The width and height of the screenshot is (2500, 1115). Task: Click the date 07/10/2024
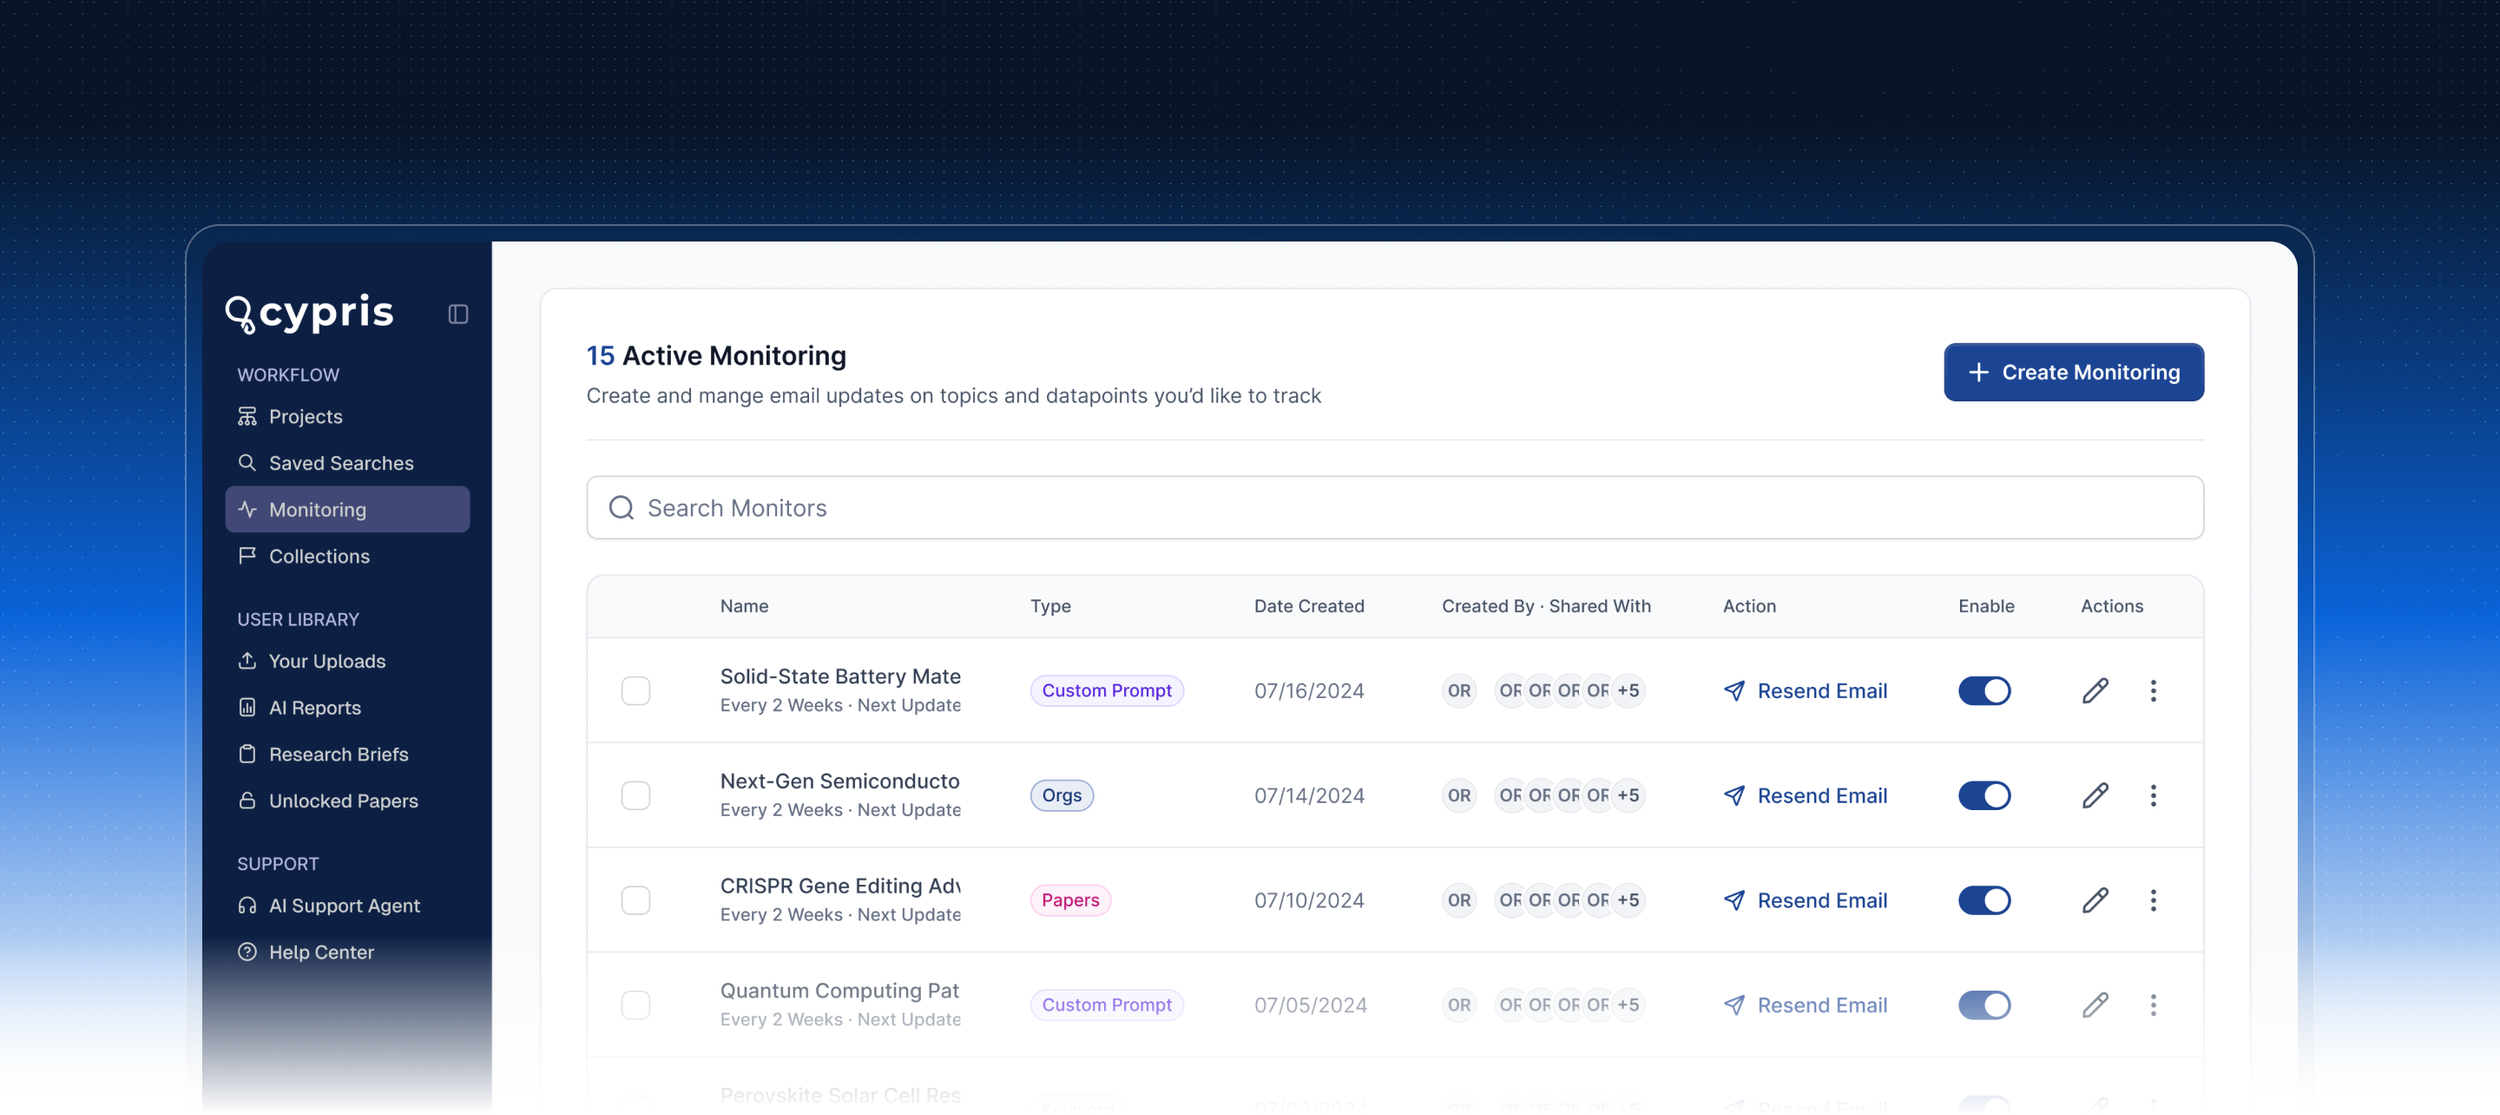[1309, 900]
